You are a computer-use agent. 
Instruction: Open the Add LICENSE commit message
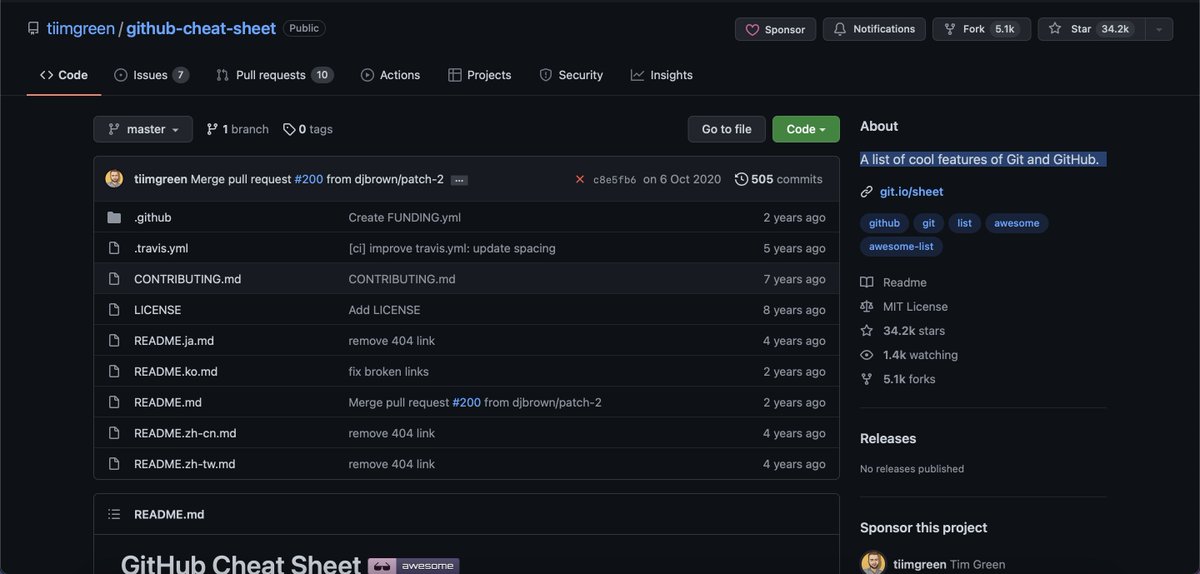384,310
